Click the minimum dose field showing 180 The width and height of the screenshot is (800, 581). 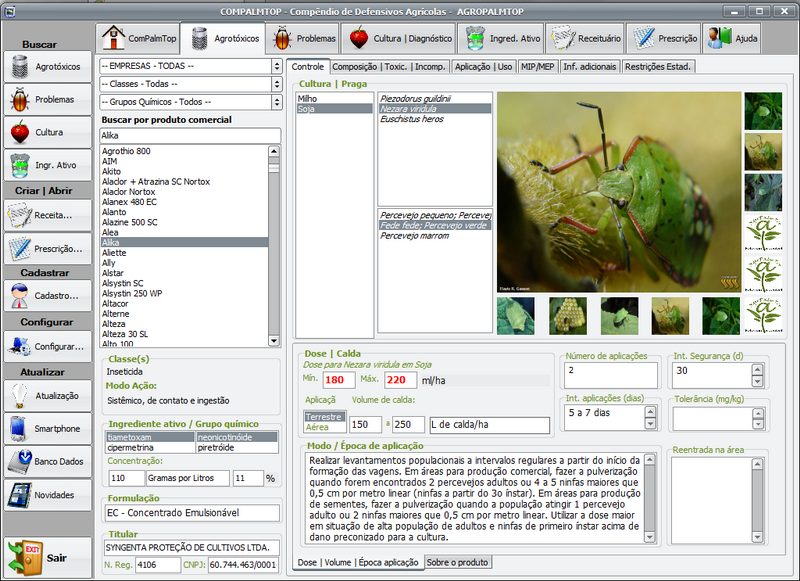click(x=339, y=380)
